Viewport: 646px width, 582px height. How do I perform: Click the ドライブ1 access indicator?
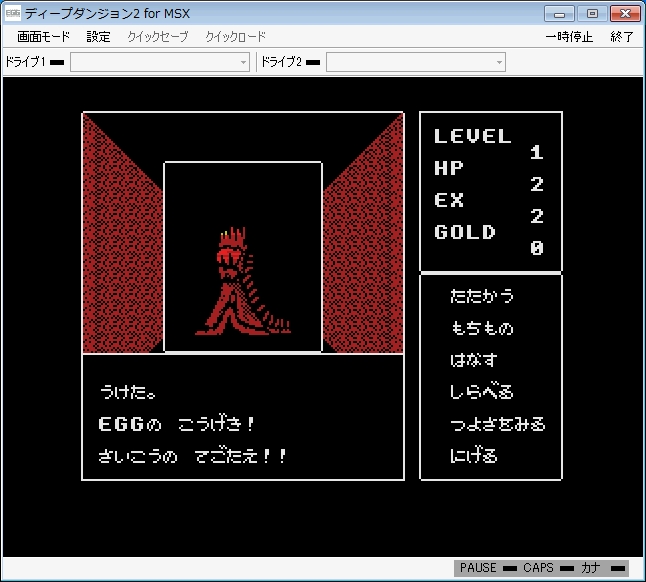point(57,63)
